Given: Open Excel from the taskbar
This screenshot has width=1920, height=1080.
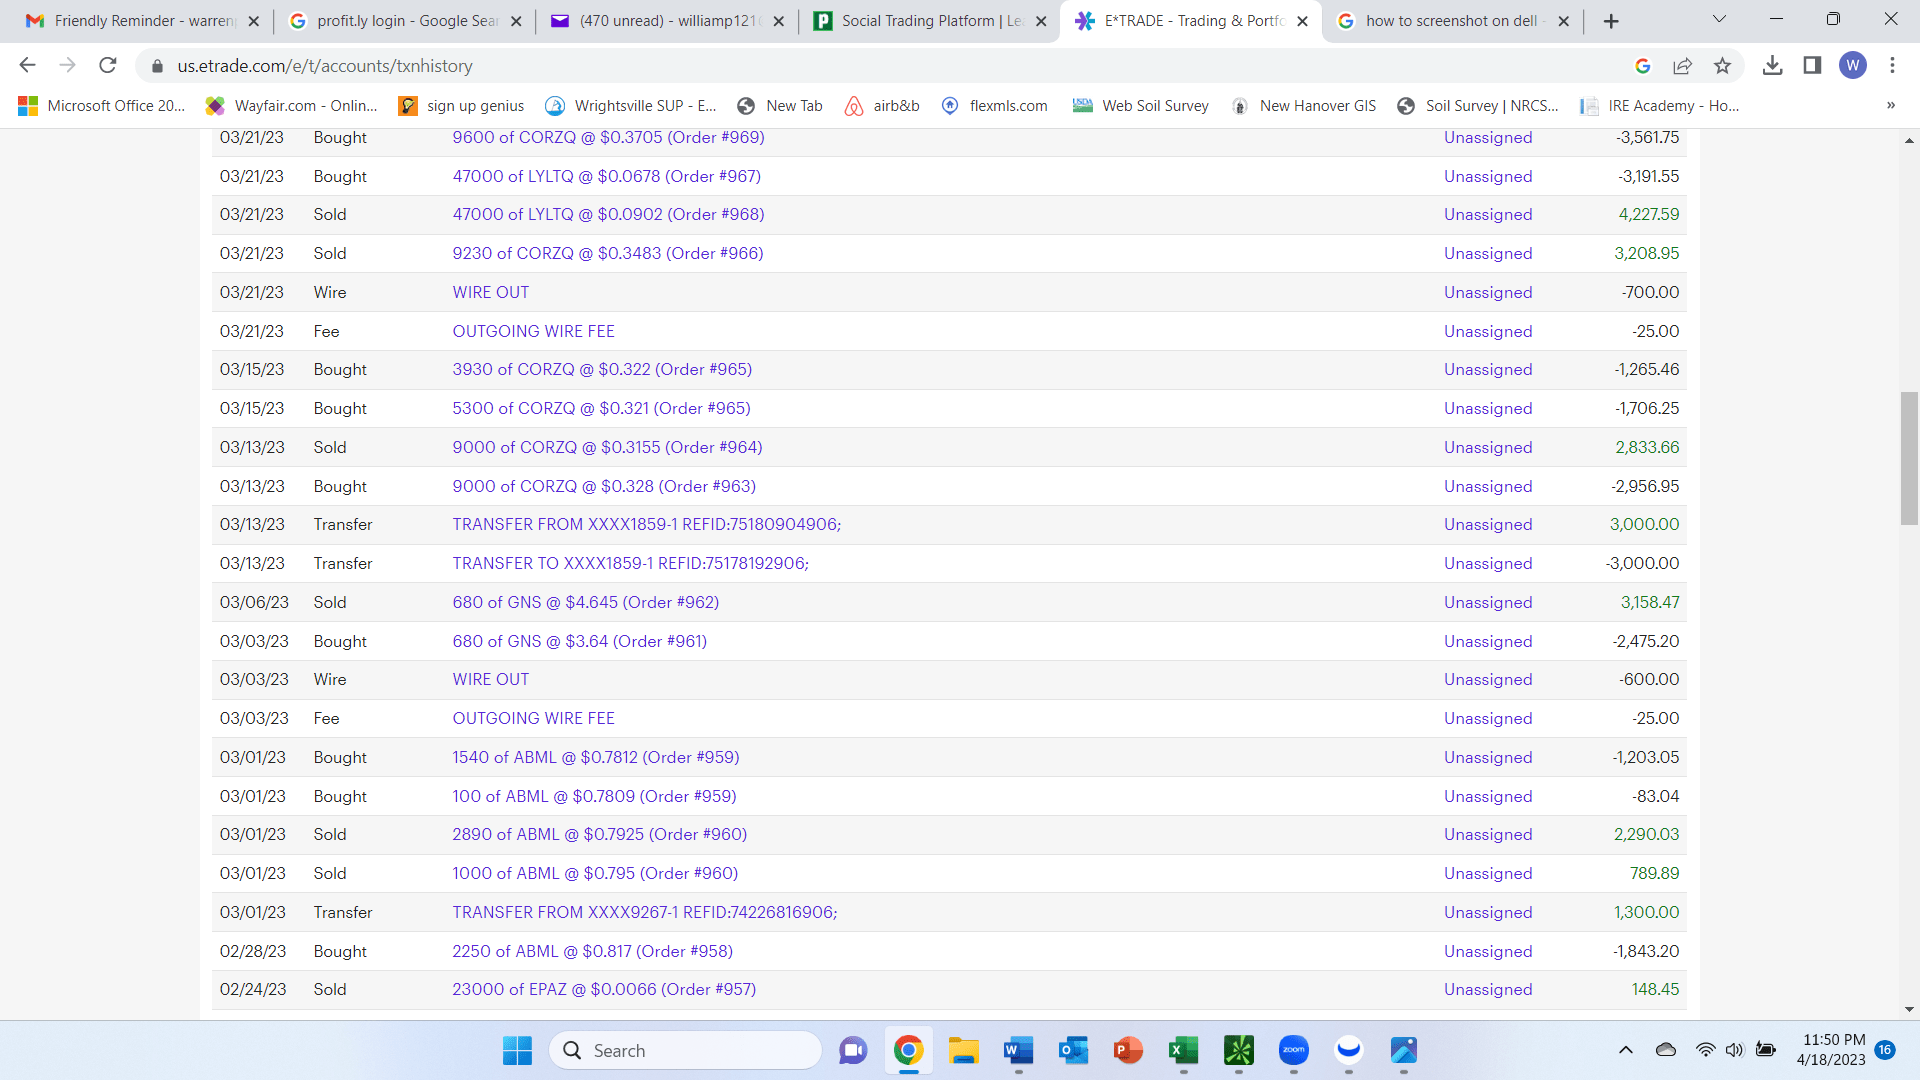Looking at the screenshot, I should coord(1183,1050).
